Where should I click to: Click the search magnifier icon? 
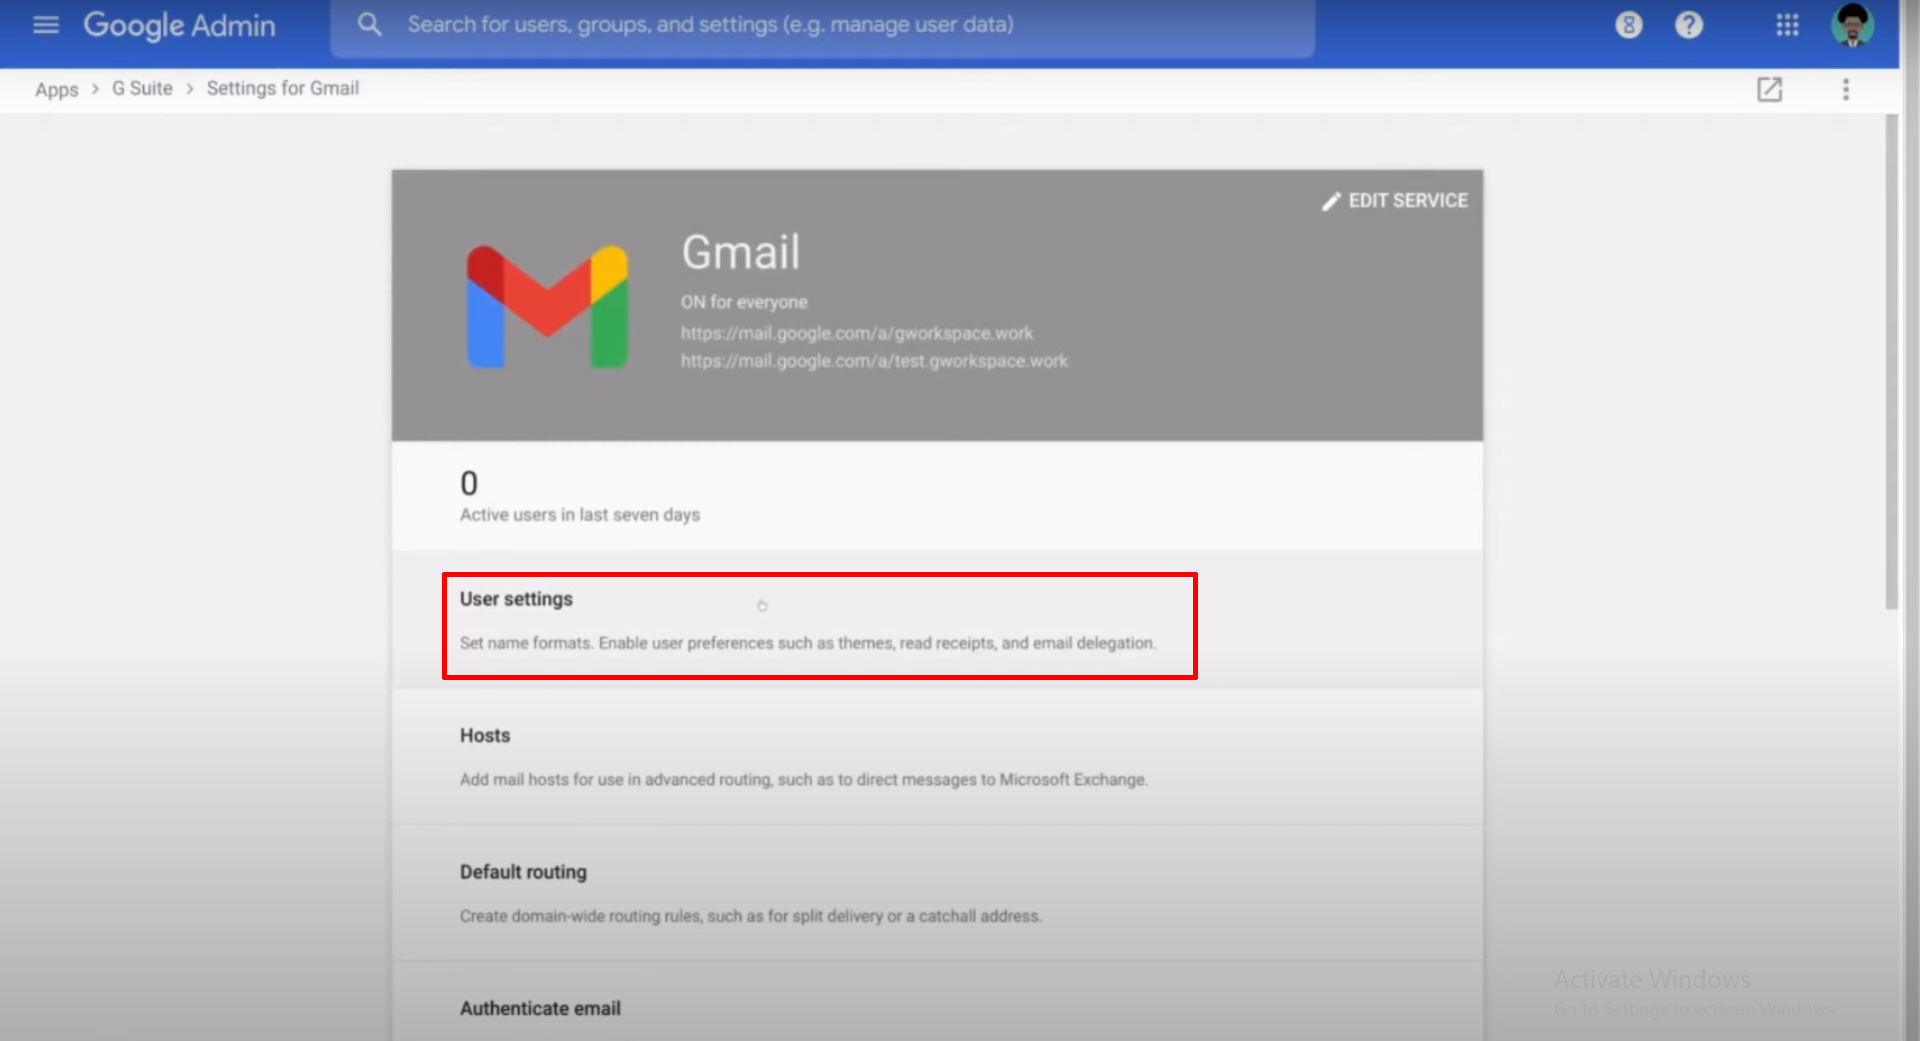click(369, 24)
